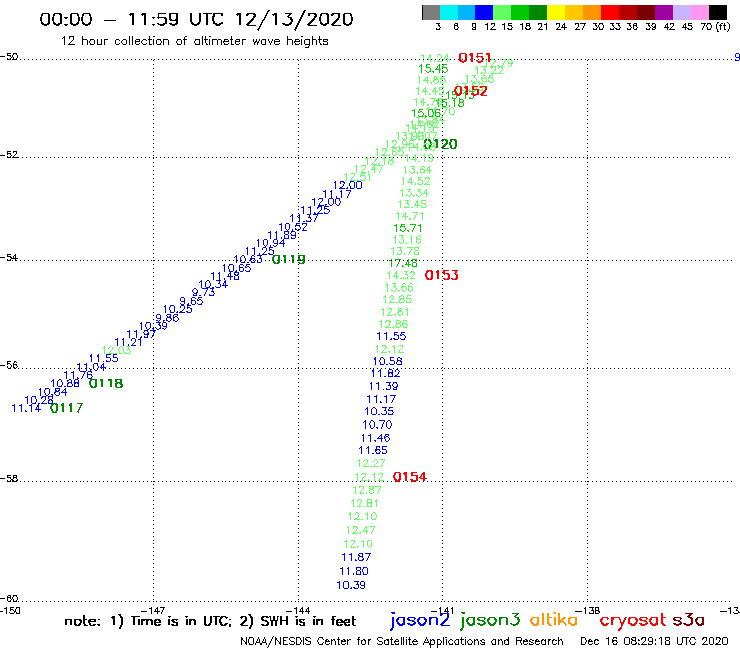Click the -58 latitude axis label
Image resolution: width=740 pixels, height=650 pixels.
point(9,479)
